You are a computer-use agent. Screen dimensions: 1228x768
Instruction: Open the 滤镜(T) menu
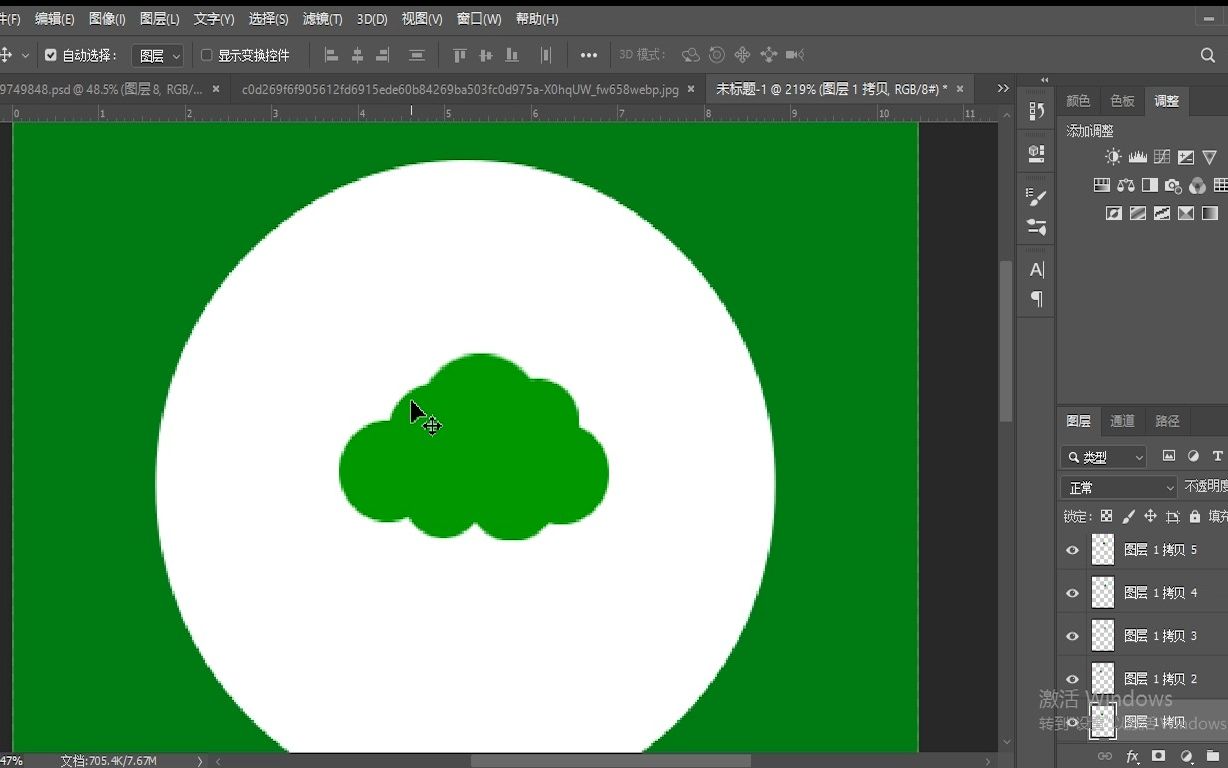pos(322,19)
